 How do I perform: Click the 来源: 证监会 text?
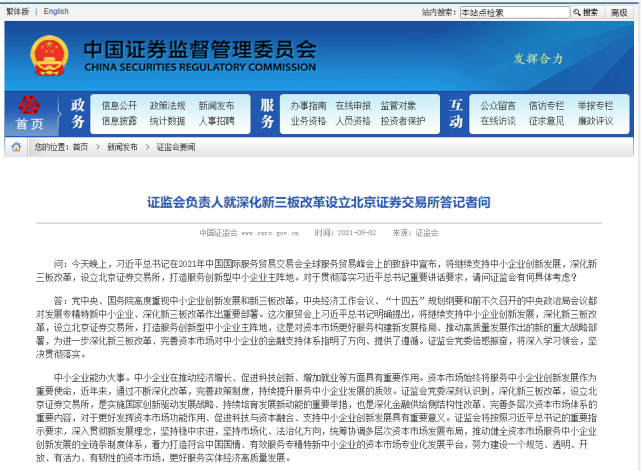click(x=415, y=233)
